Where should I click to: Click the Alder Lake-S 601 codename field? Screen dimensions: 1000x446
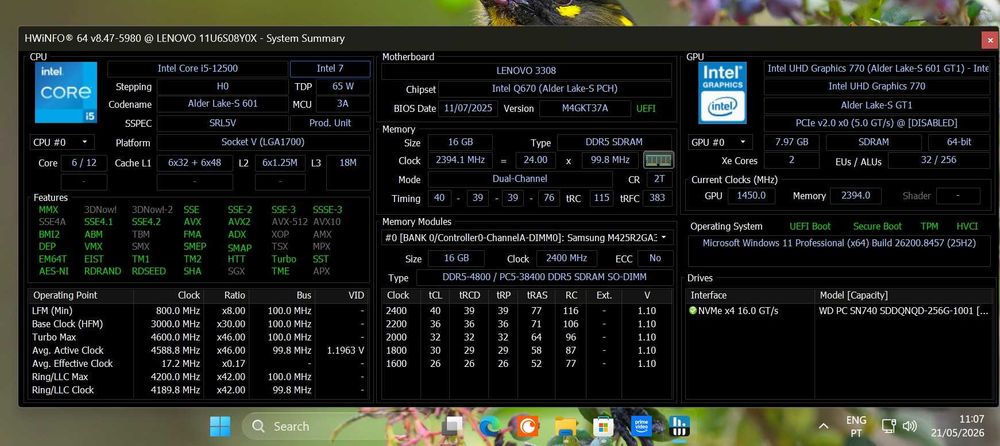pos(222,103)
